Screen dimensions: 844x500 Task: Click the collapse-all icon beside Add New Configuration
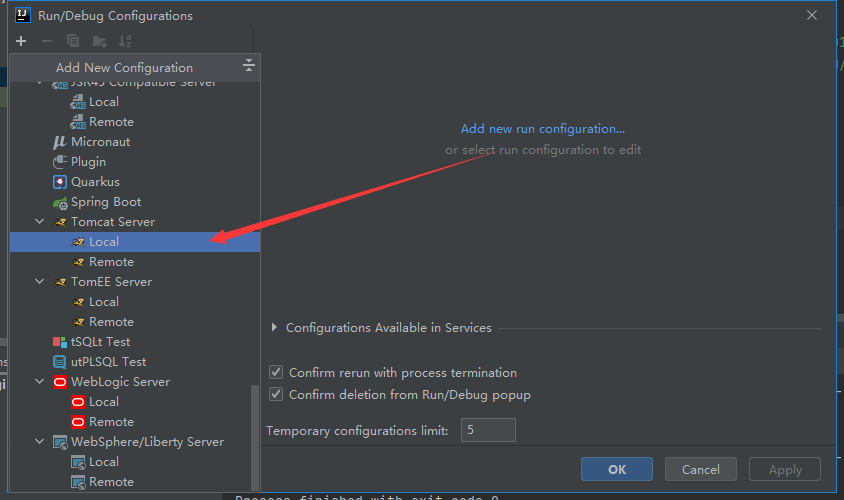point(248,66)
